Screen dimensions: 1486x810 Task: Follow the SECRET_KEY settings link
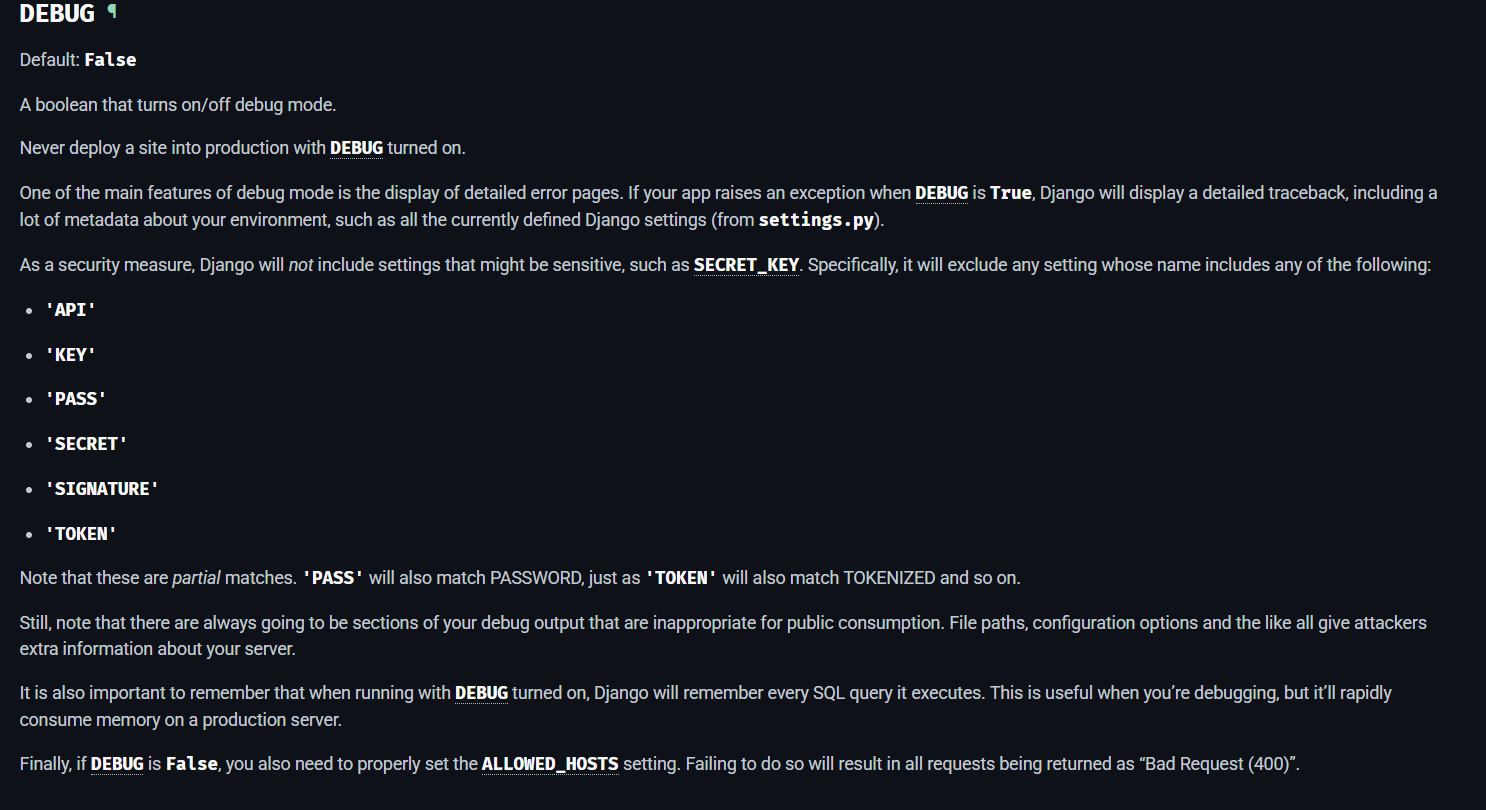click(x=746, y=266)
